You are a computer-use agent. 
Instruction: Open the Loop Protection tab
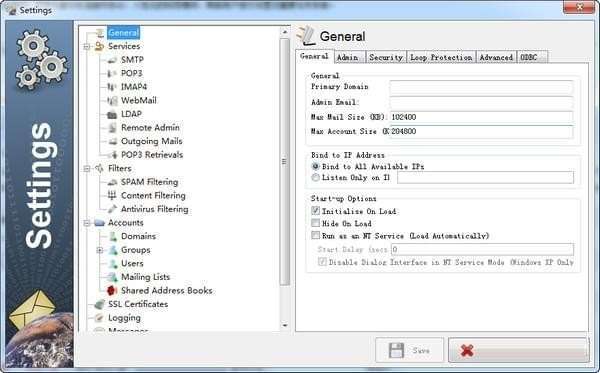pos(441,57)
